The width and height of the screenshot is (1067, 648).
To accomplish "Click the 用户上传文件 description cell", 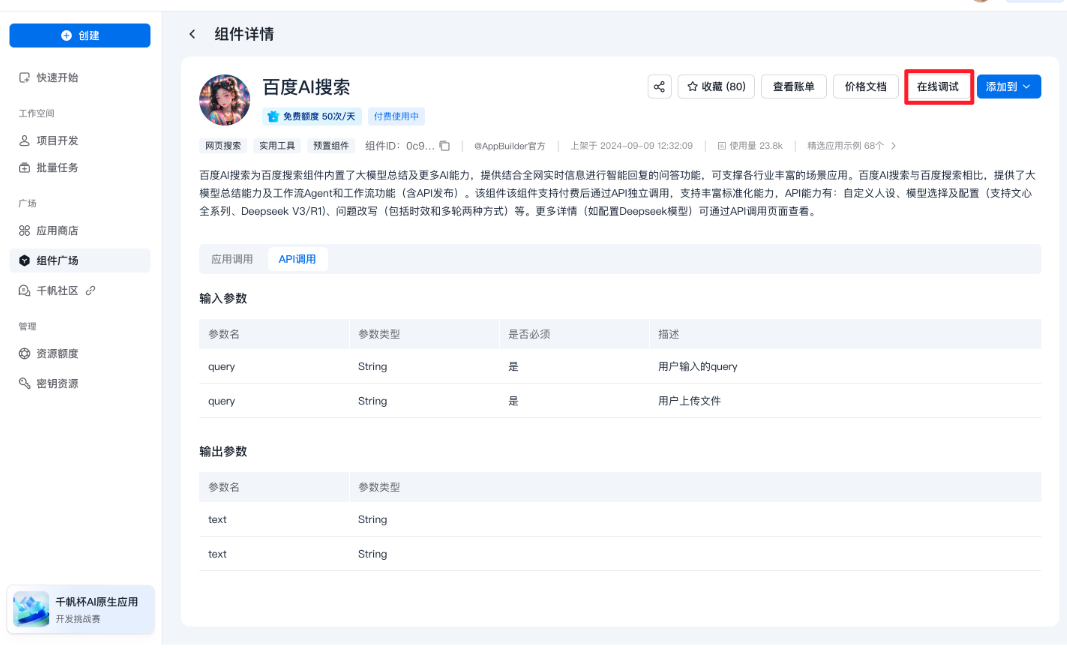I will click(689, 401).
